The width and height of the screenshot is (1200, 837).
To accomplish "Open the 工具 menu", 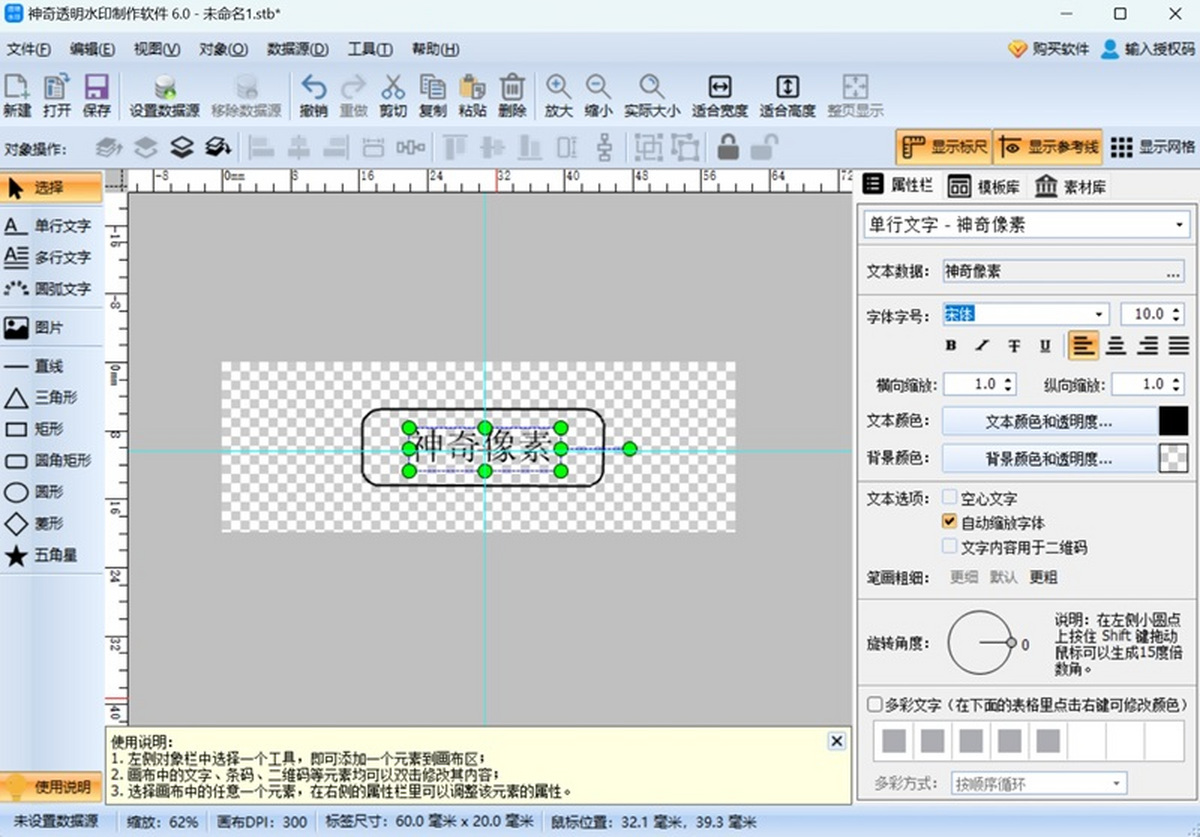I will (x=369, y=49).
